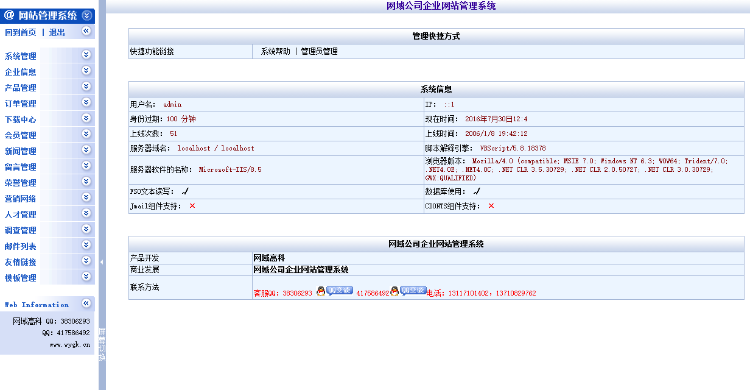Click the 退出 logout link

[x=57, y=33]
